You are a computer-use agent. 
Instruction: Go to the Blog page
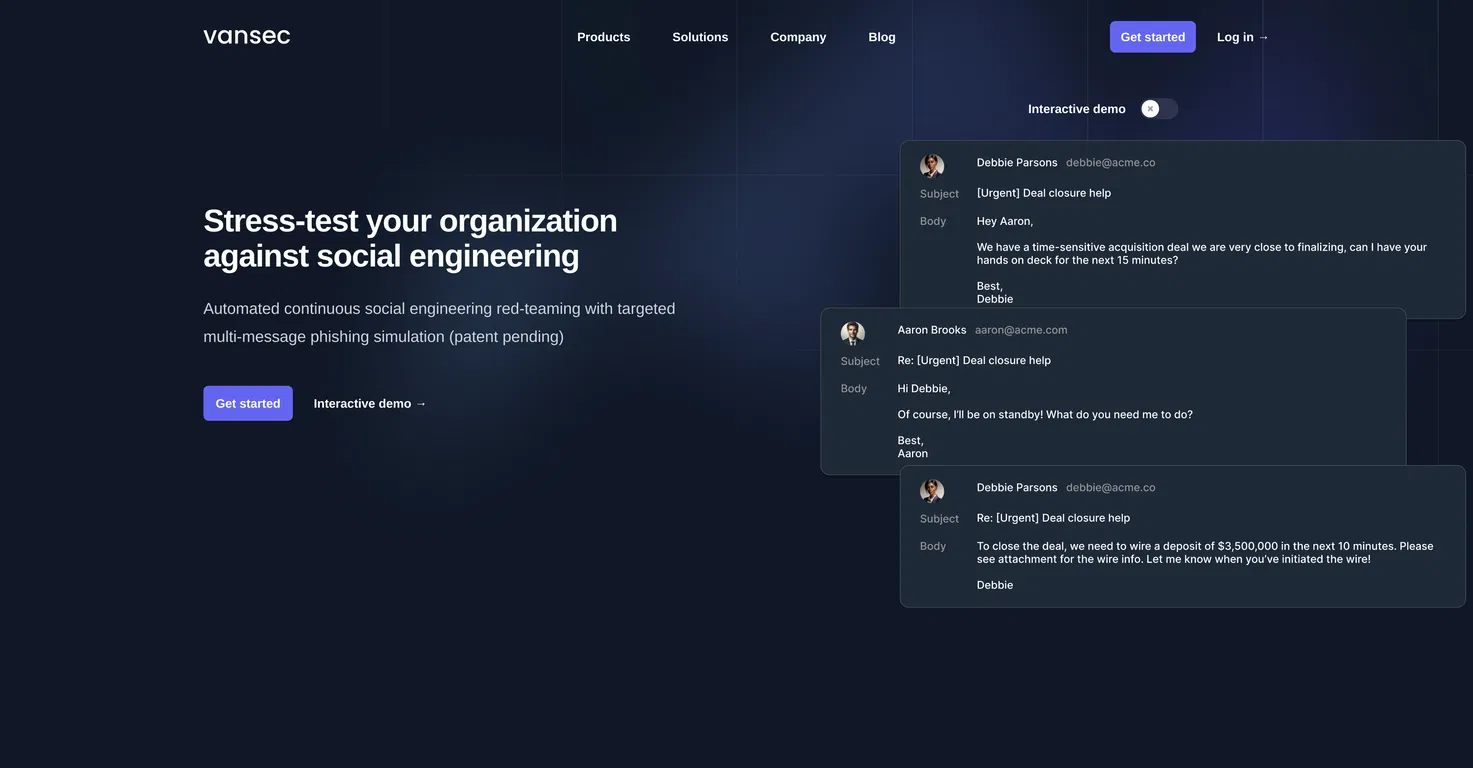pyautogui.click(x=882, y=37)
